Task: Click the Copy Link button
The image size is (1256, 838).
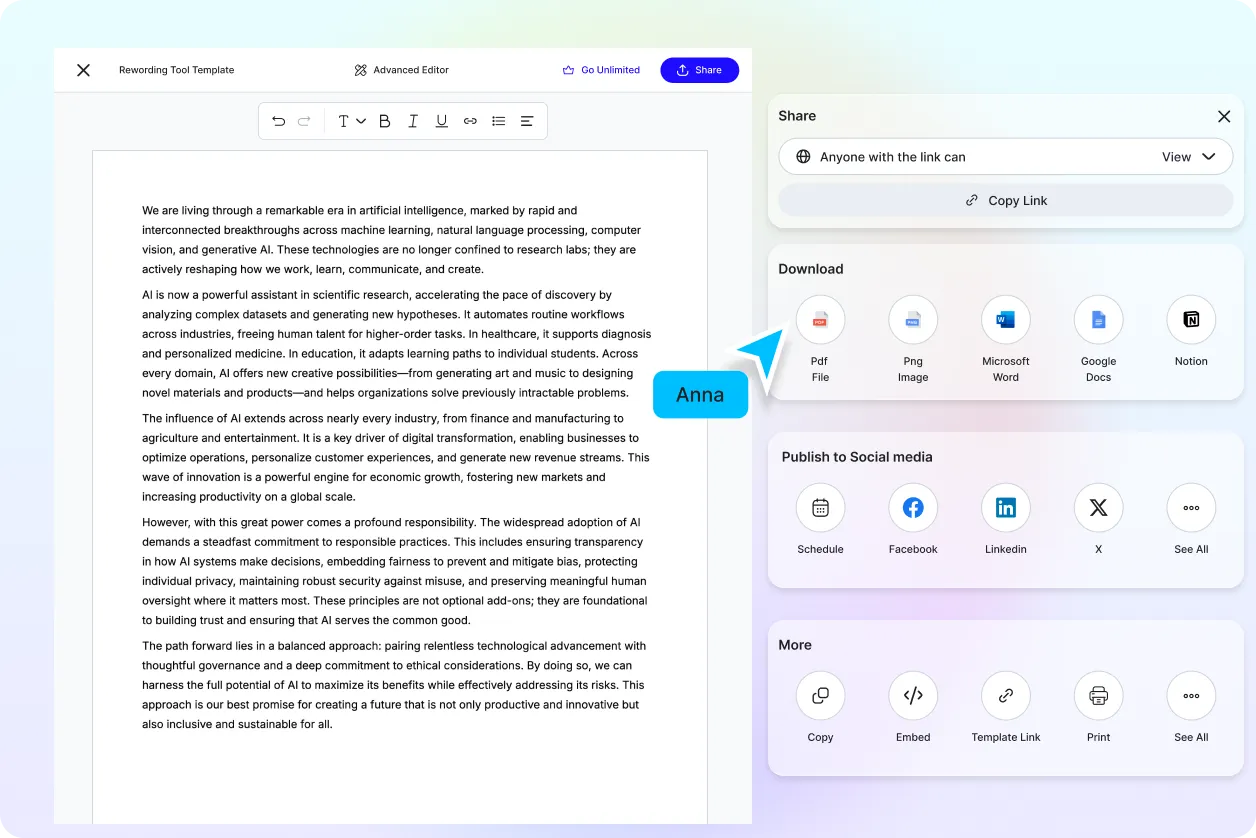Action: coord(1006,200)
